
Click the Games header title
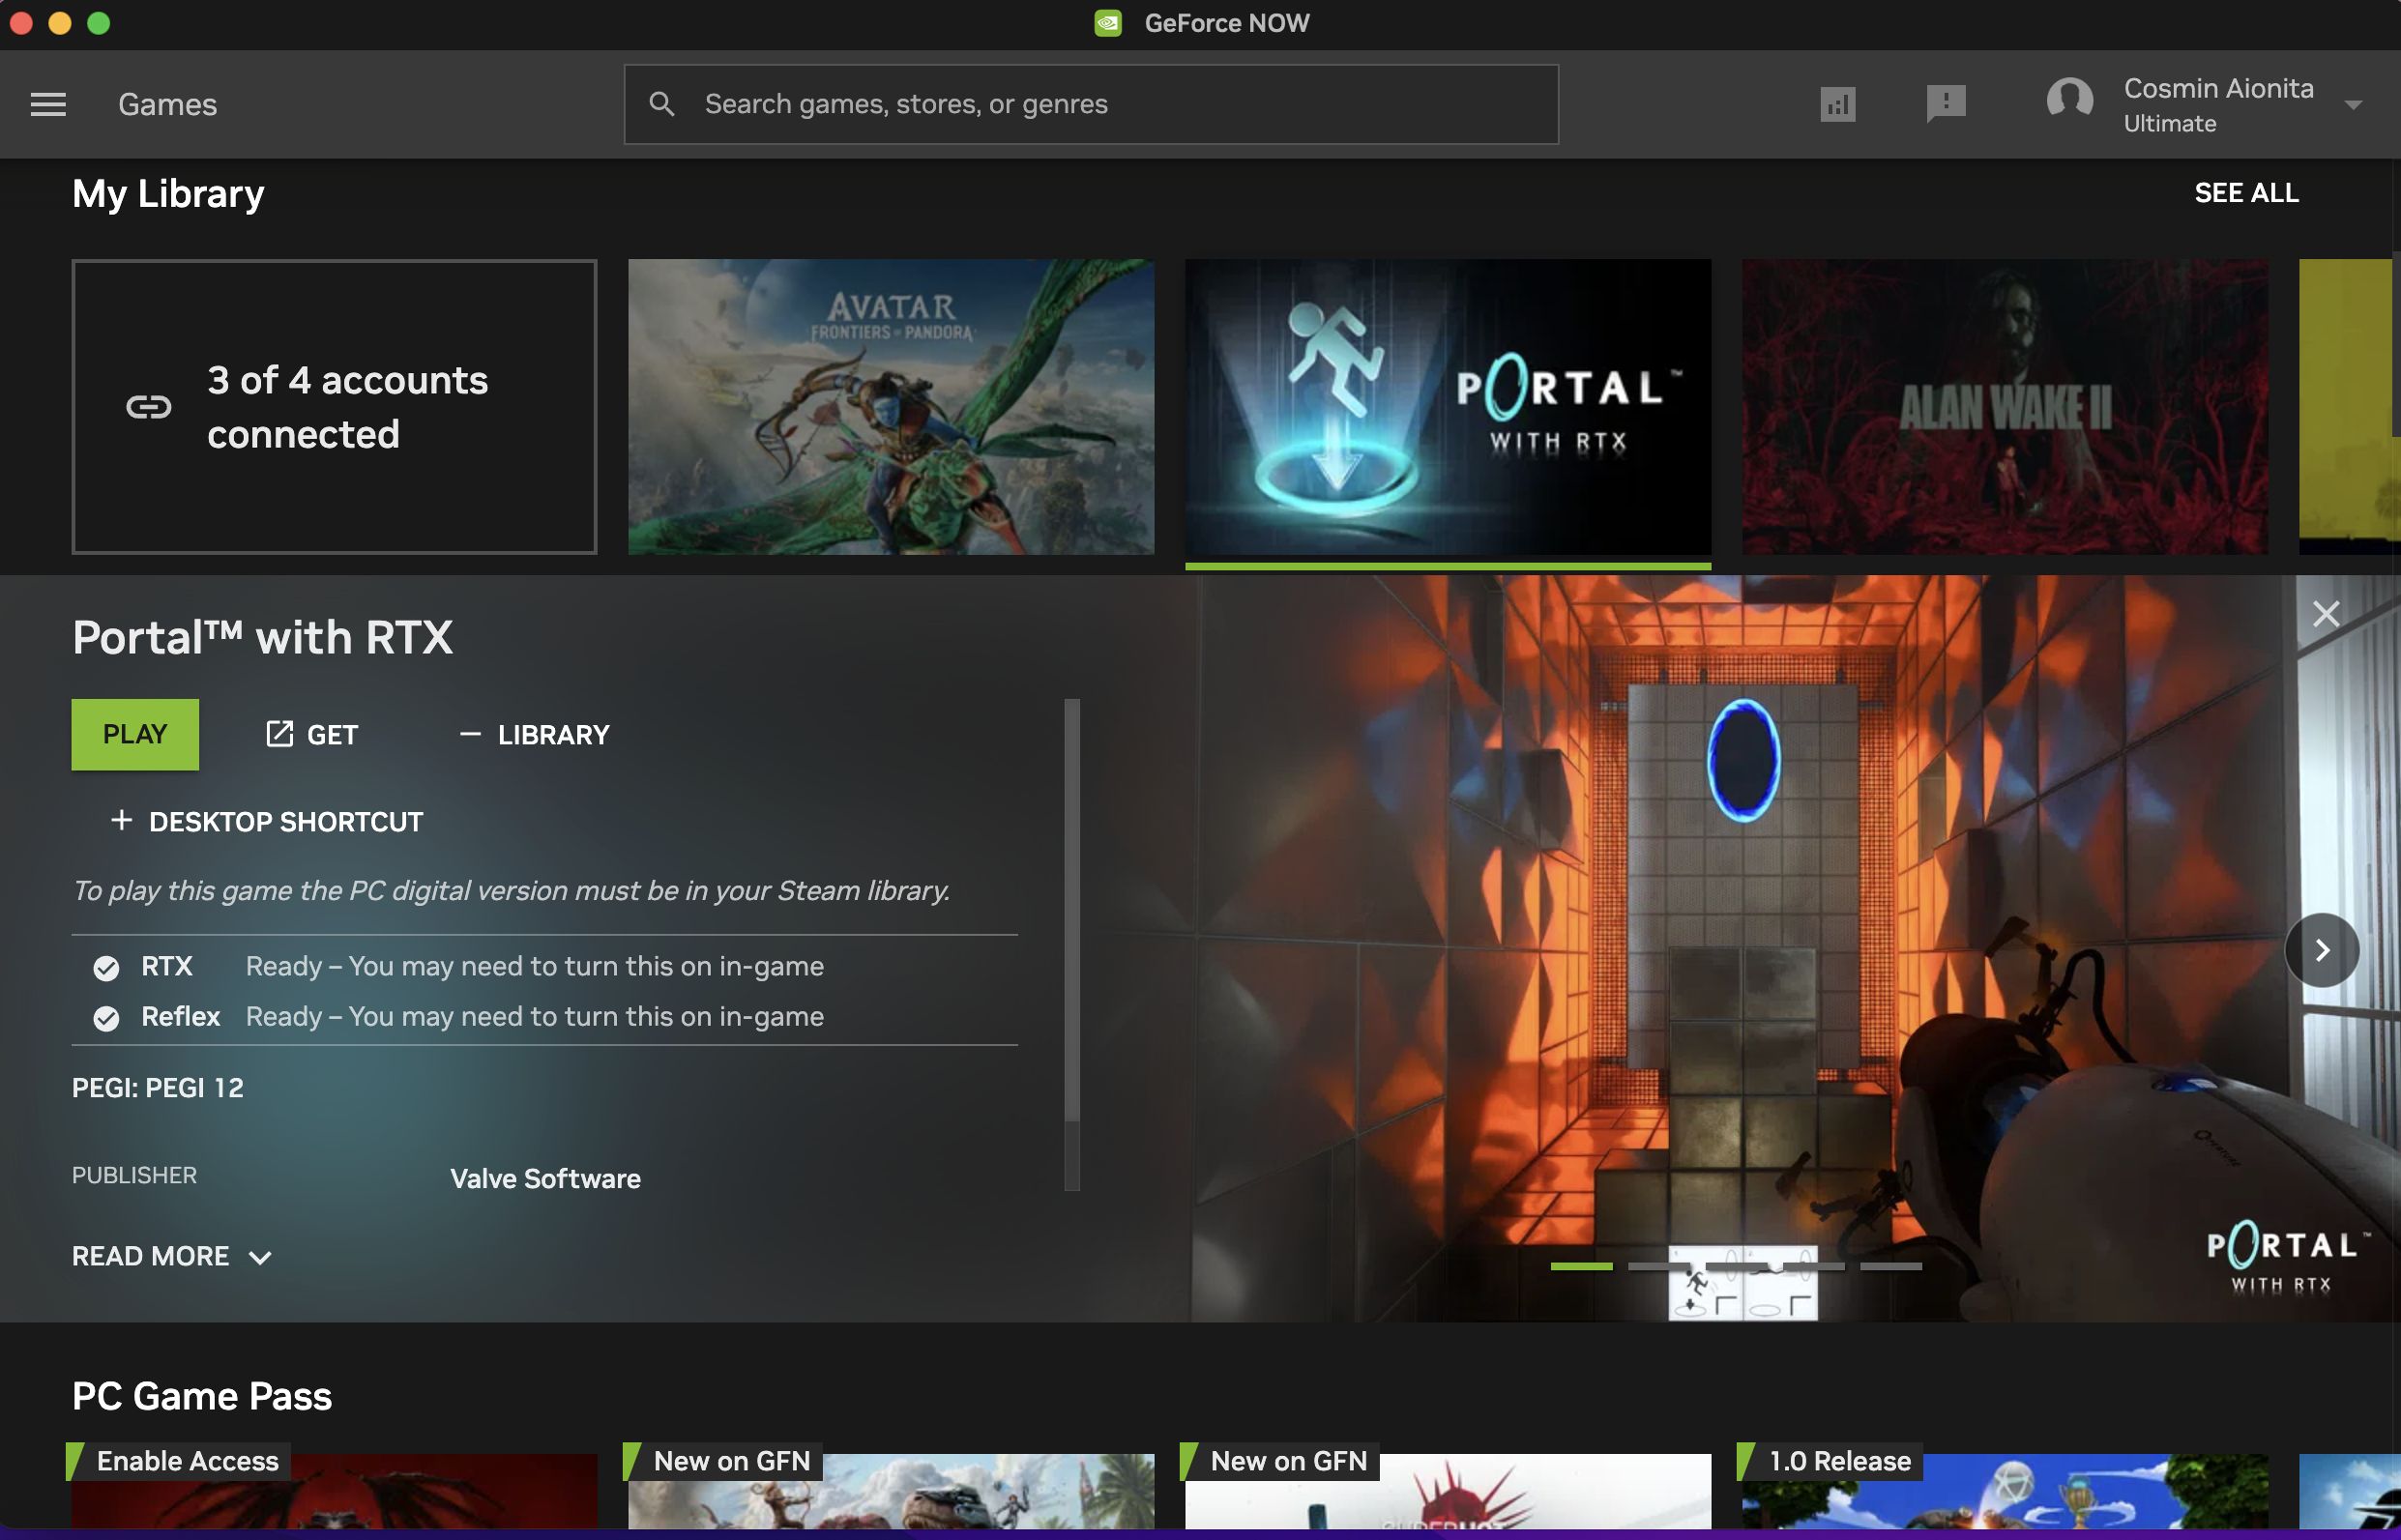tap(167, 104)
